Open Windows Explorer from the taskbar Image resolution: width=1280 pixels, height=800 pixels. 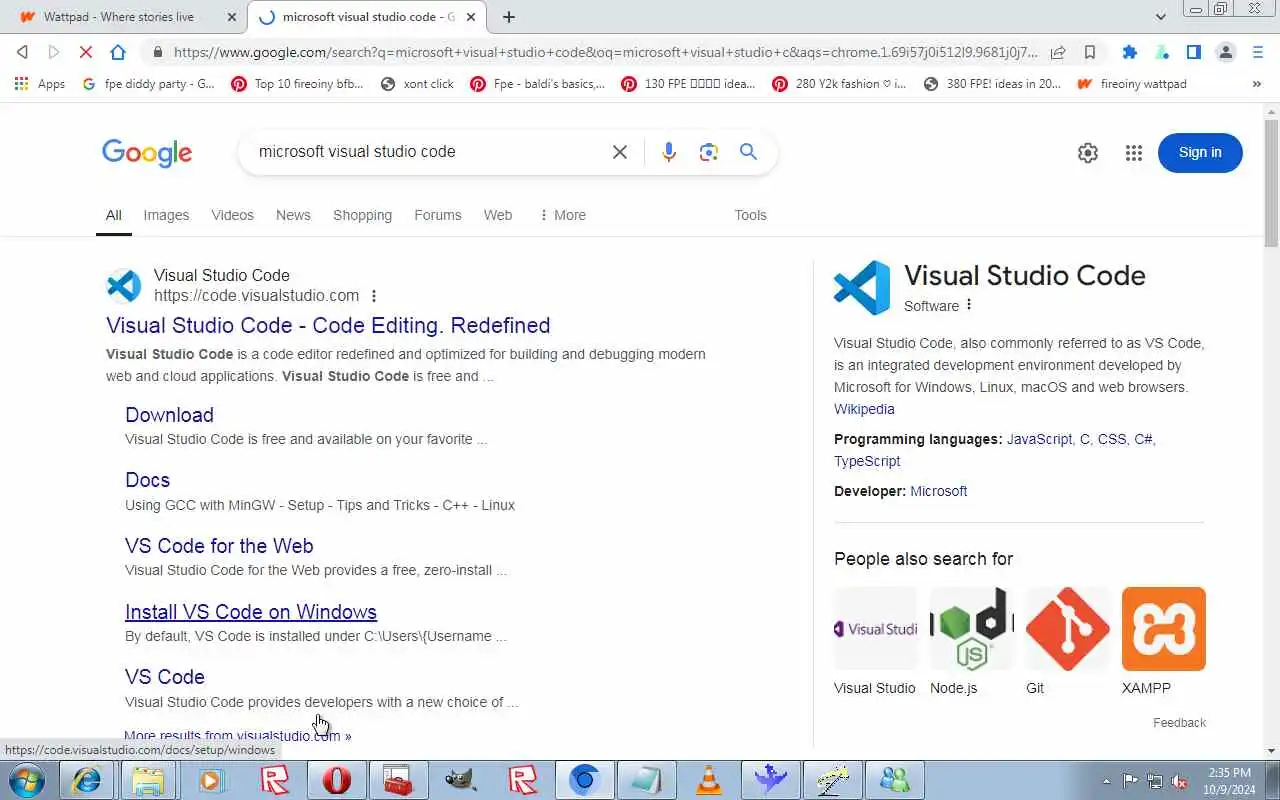[x=148, y=780]
